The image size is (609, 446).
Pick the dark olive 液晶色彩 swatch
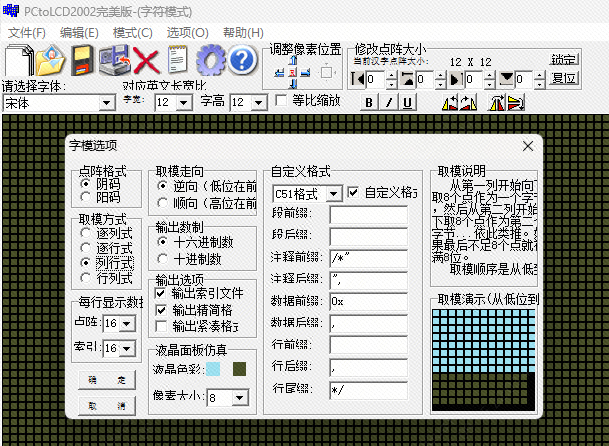(239, 369)
